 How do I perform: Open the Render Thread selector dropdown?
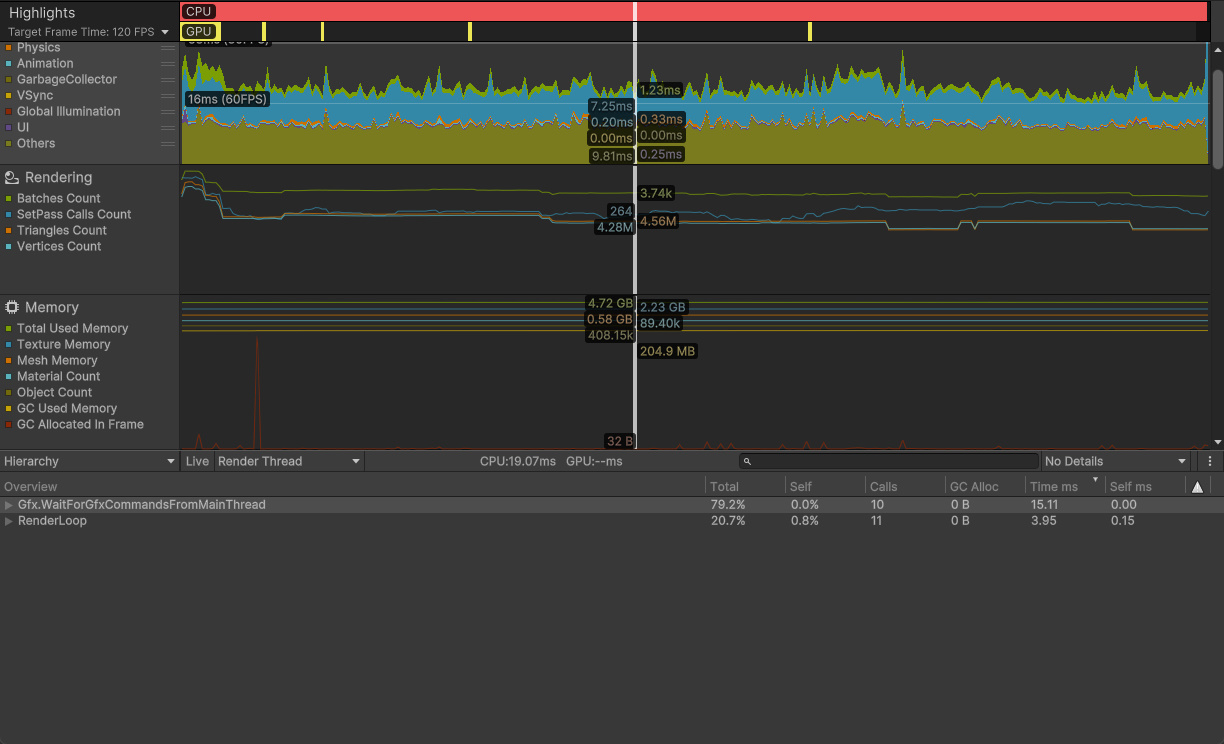tap(289, 461)
